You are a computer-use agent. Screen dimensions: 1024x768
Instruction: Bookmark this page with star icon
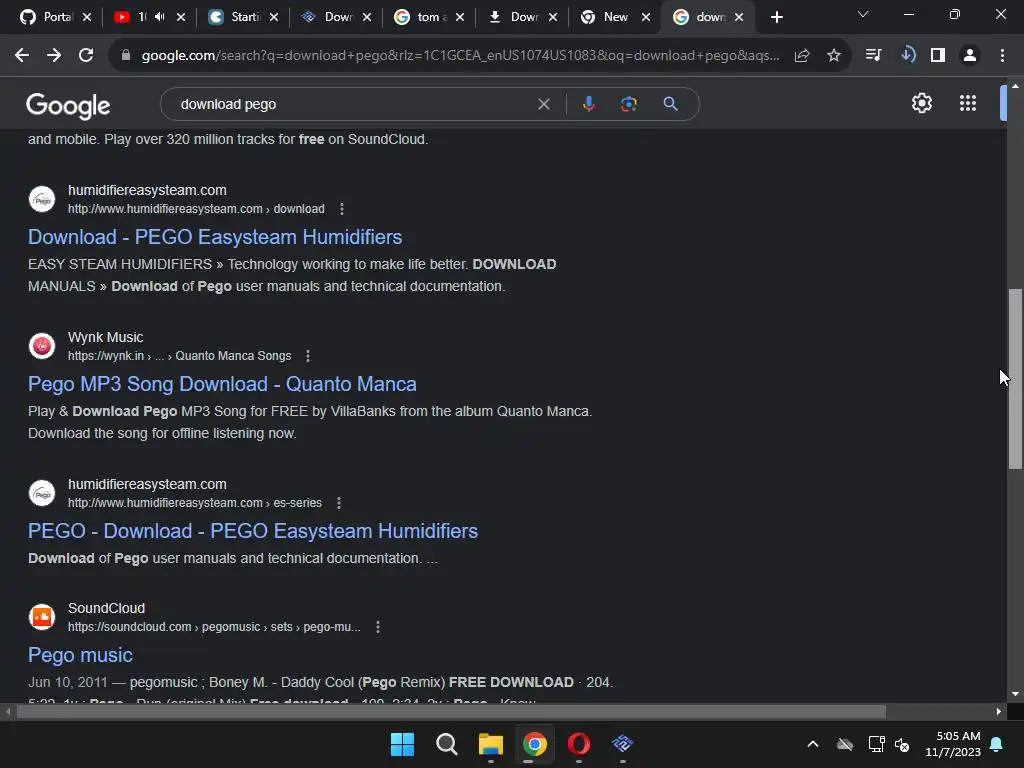pyautogui.click(x=834, y=56)
